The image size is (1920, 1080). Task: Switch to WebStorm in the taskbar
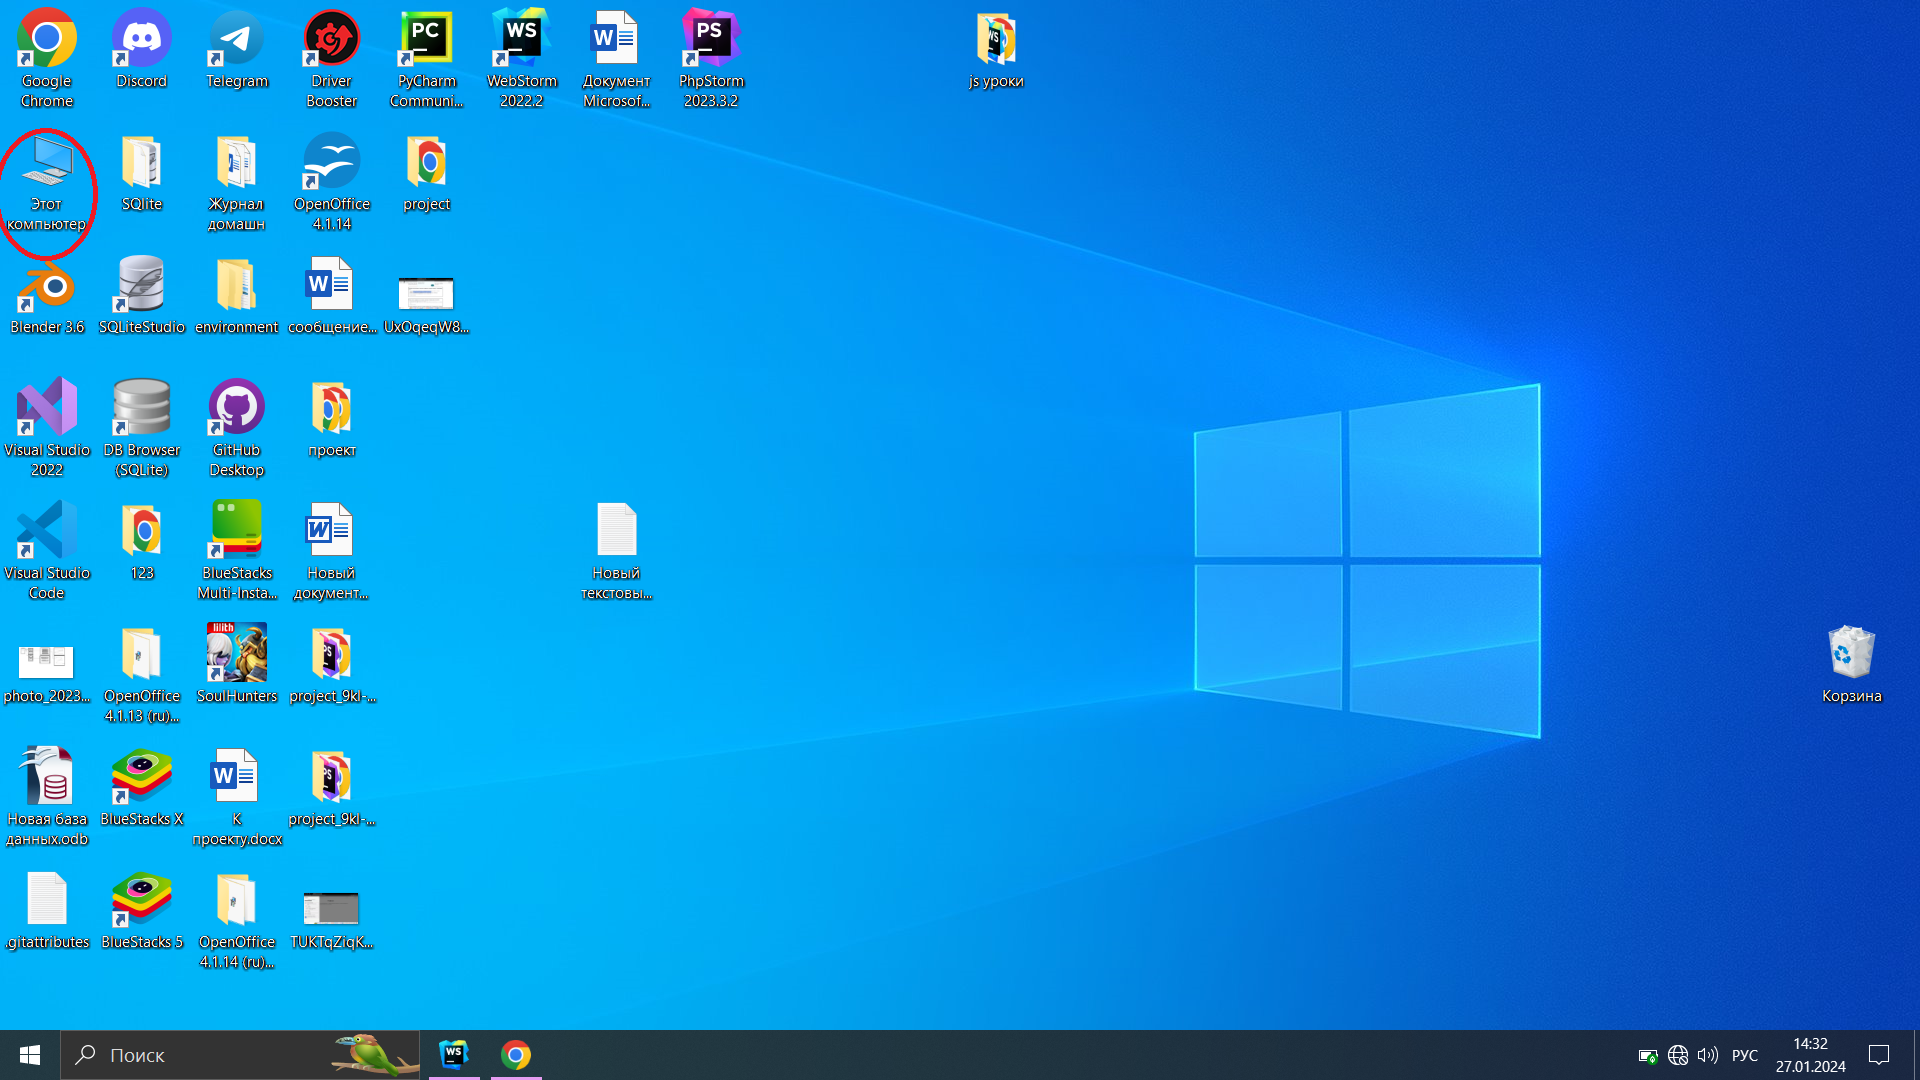point(454,1055)
